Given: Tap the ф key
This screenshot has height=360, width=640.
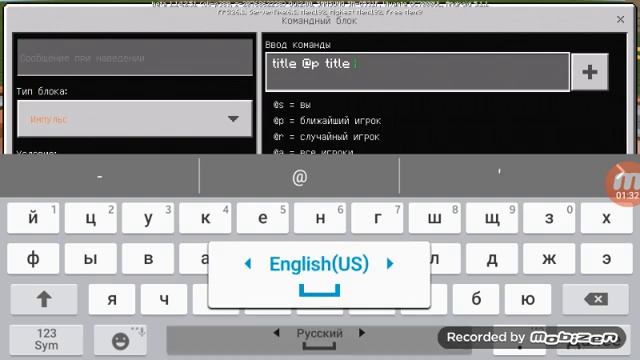Looking at the screenshot, I should click(33, 258).
